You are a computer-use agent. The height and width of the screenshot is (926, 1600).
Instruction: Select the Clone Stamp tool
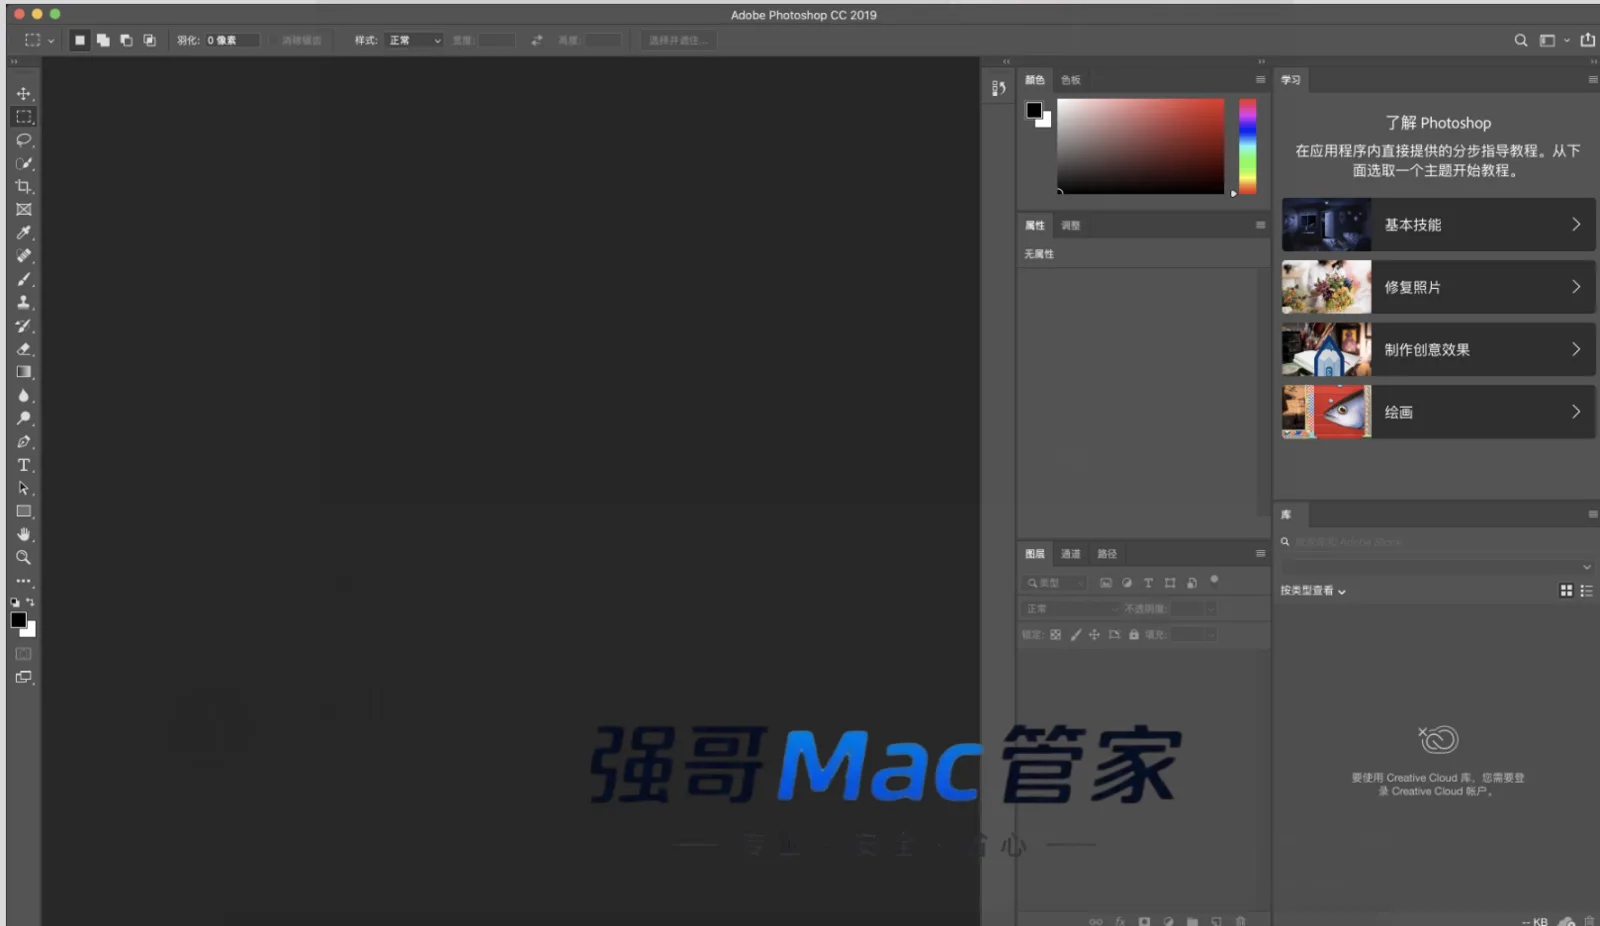[24, 302]
